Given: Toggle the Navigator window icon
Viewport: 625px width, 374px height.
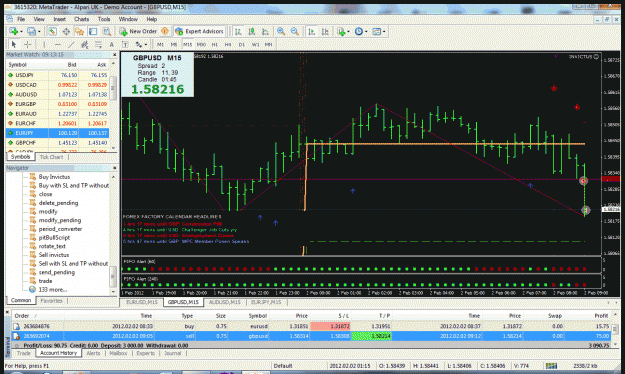Looking at the screenshot, I should pyautogui.click(x=79, y=31).
